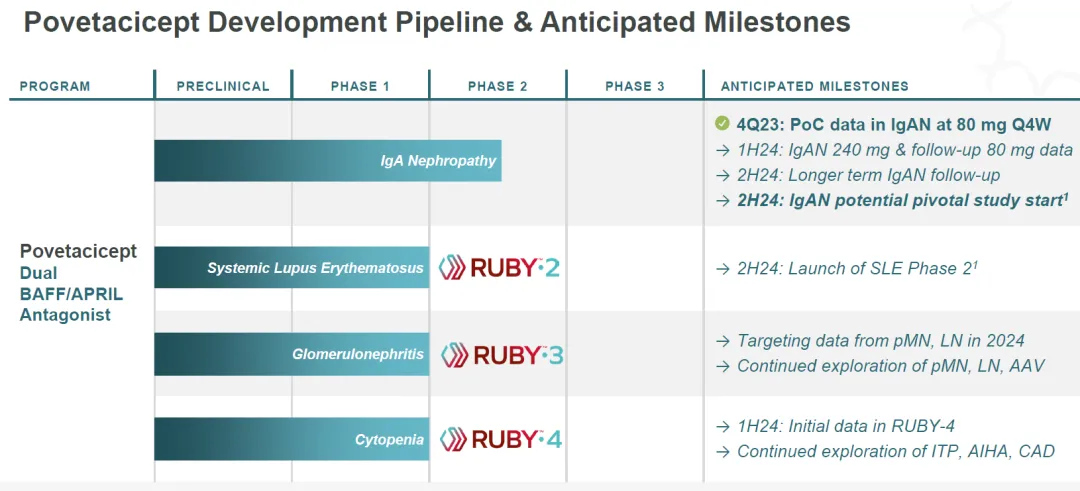Click the arrow before SLE Phase 2 launch
This screenshot has width=1080, height=491.
(723, 268)
